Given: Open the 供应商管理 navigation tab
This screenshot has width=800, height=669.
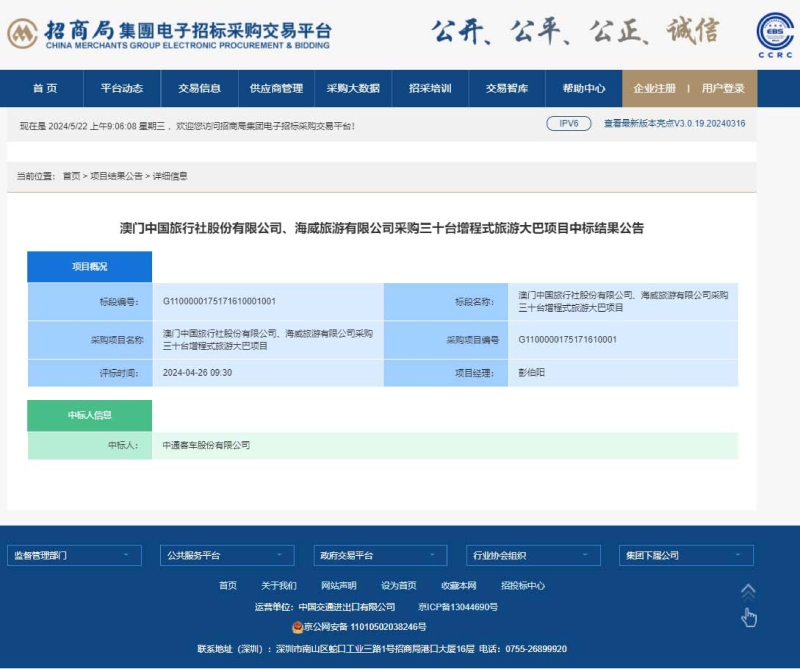Looking at the screenshot, I should pyautogui.click(x=277, y=88).
